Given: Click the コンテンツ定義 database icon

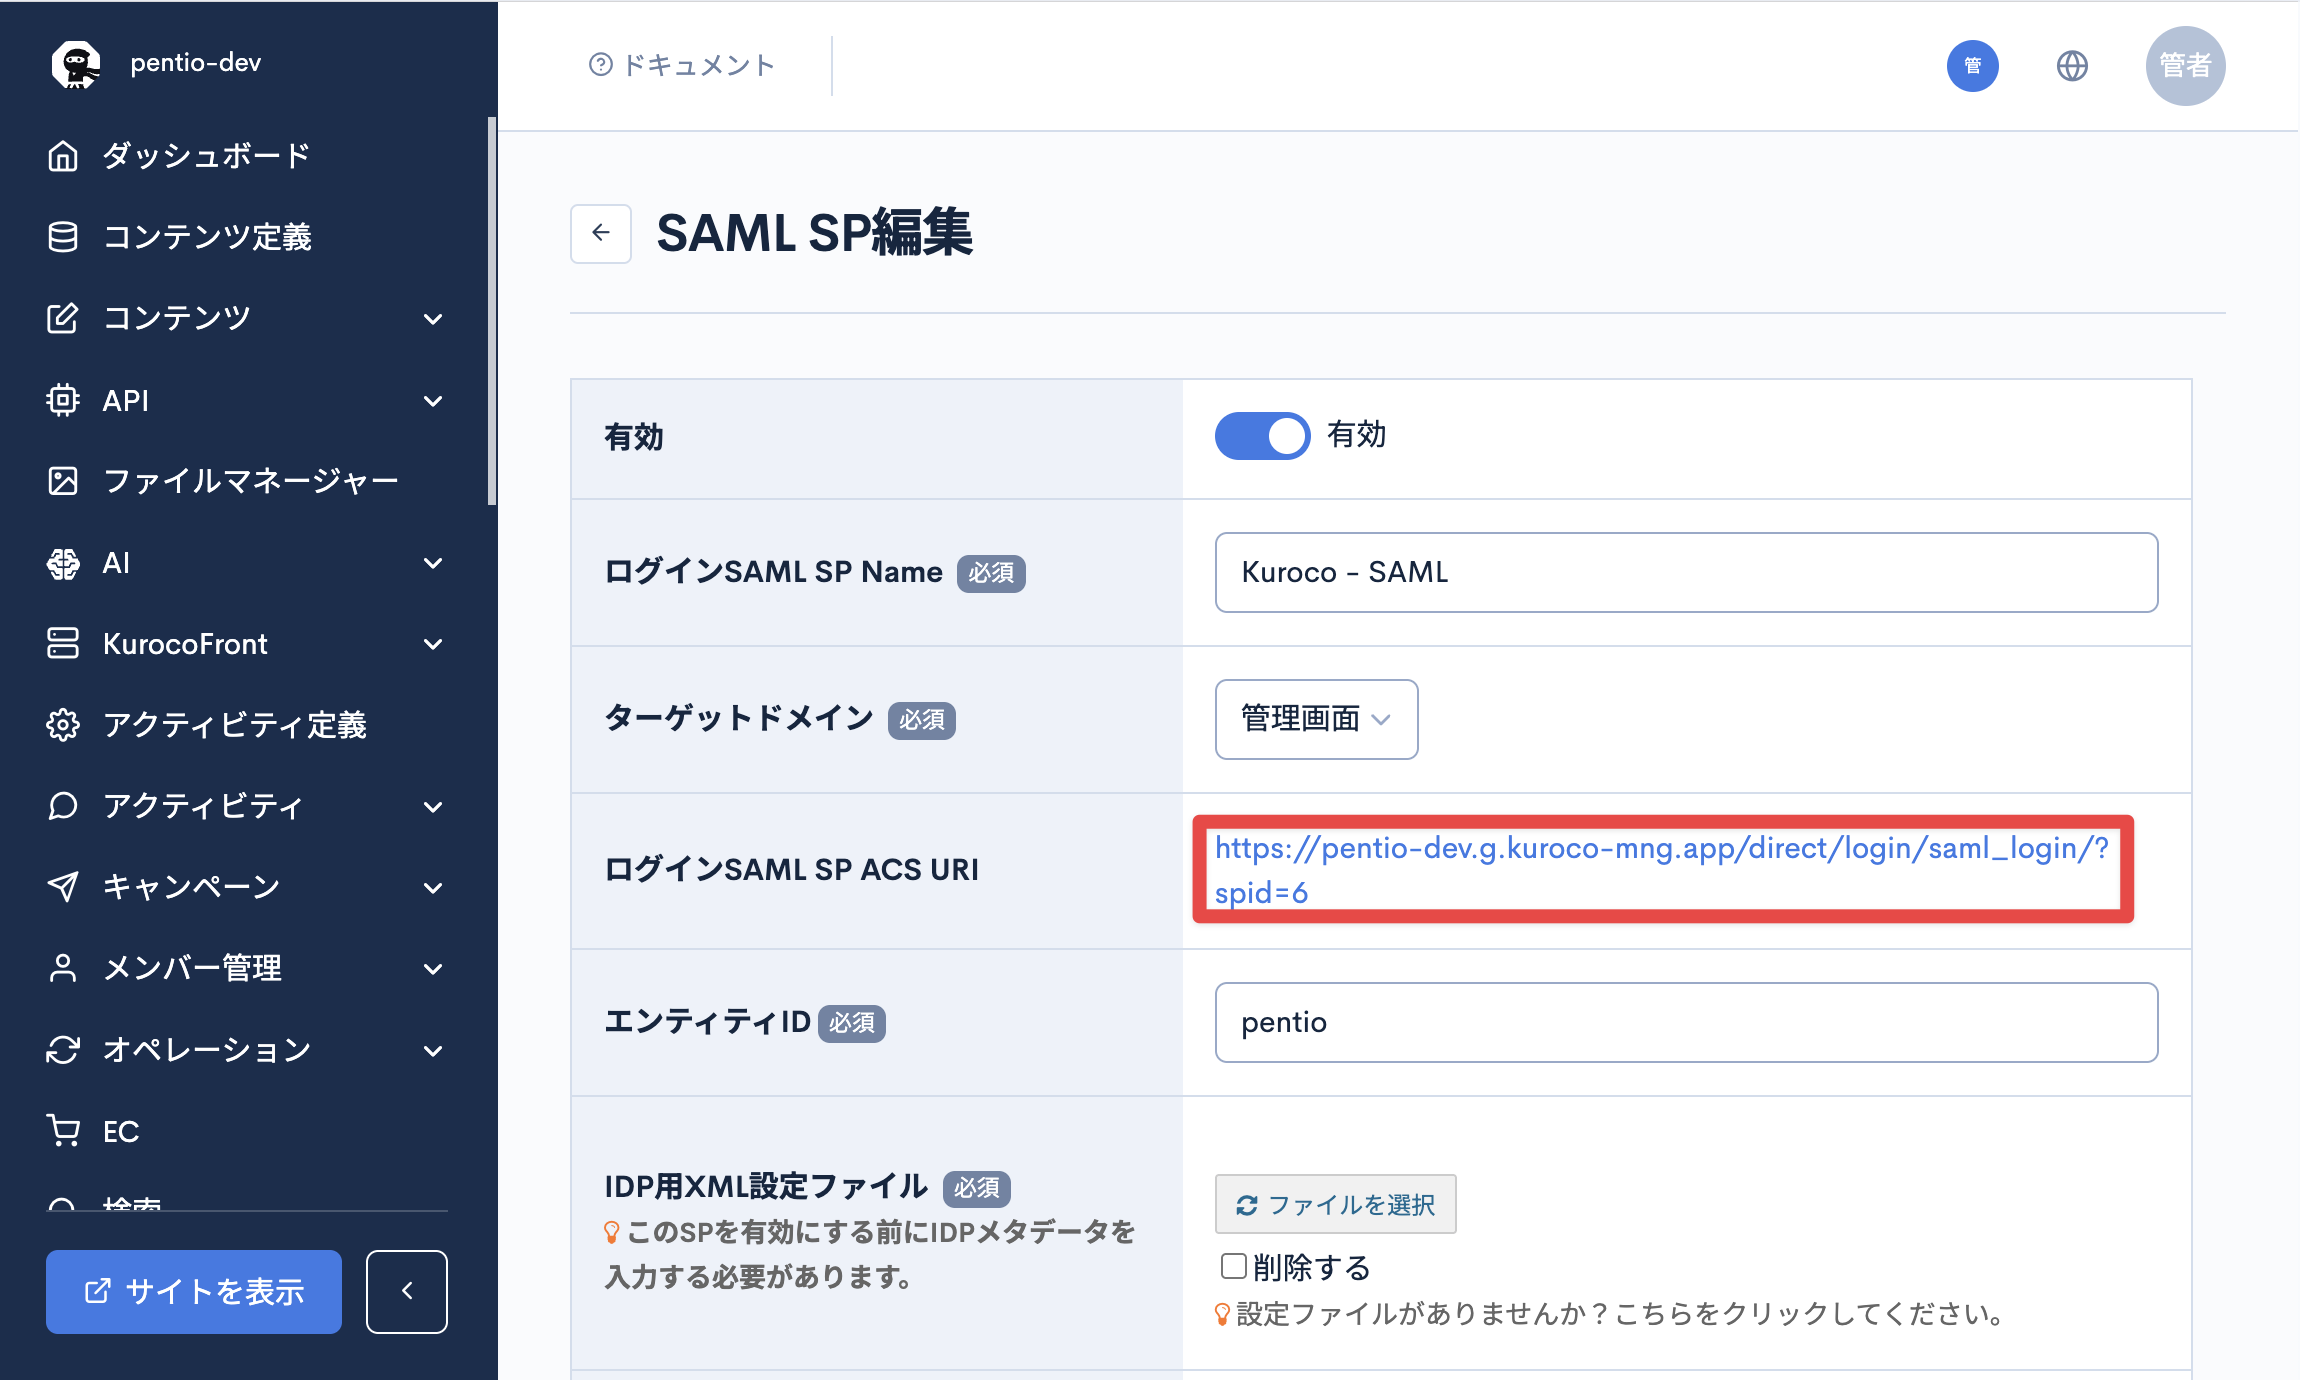Looking at the screenshot, I should 63,237.
